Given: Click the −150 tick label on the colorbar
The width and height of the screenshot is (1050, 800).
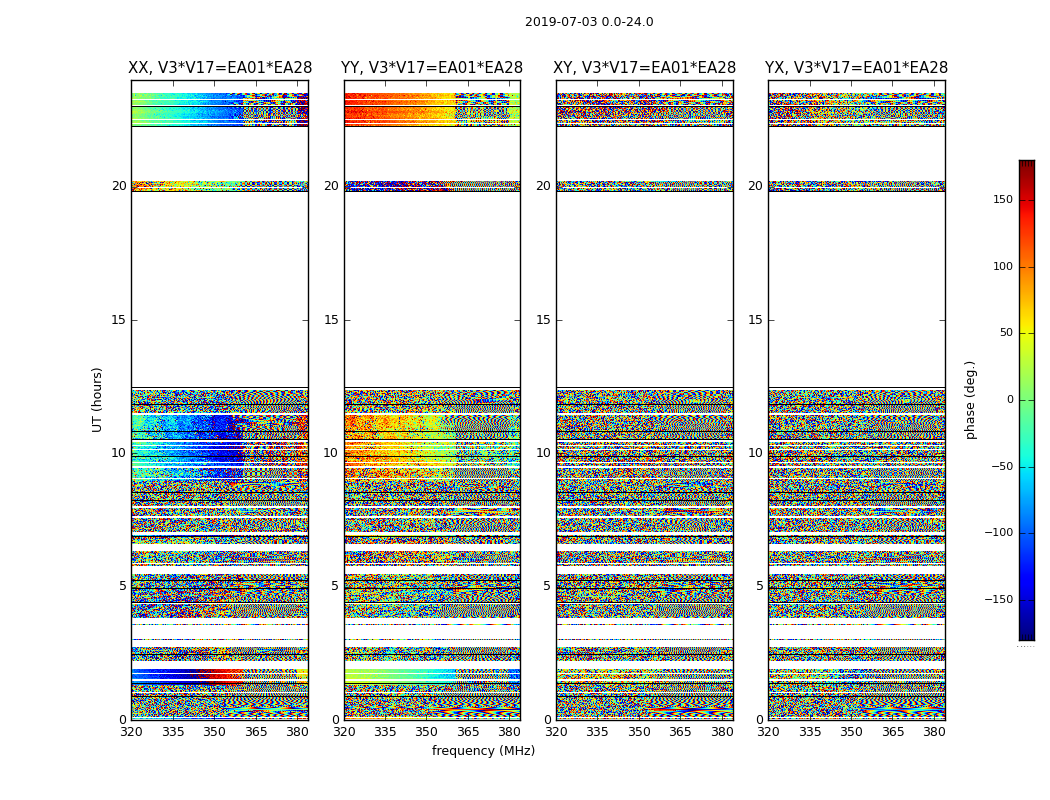Looking at the screenshot, I should point(998,599).
